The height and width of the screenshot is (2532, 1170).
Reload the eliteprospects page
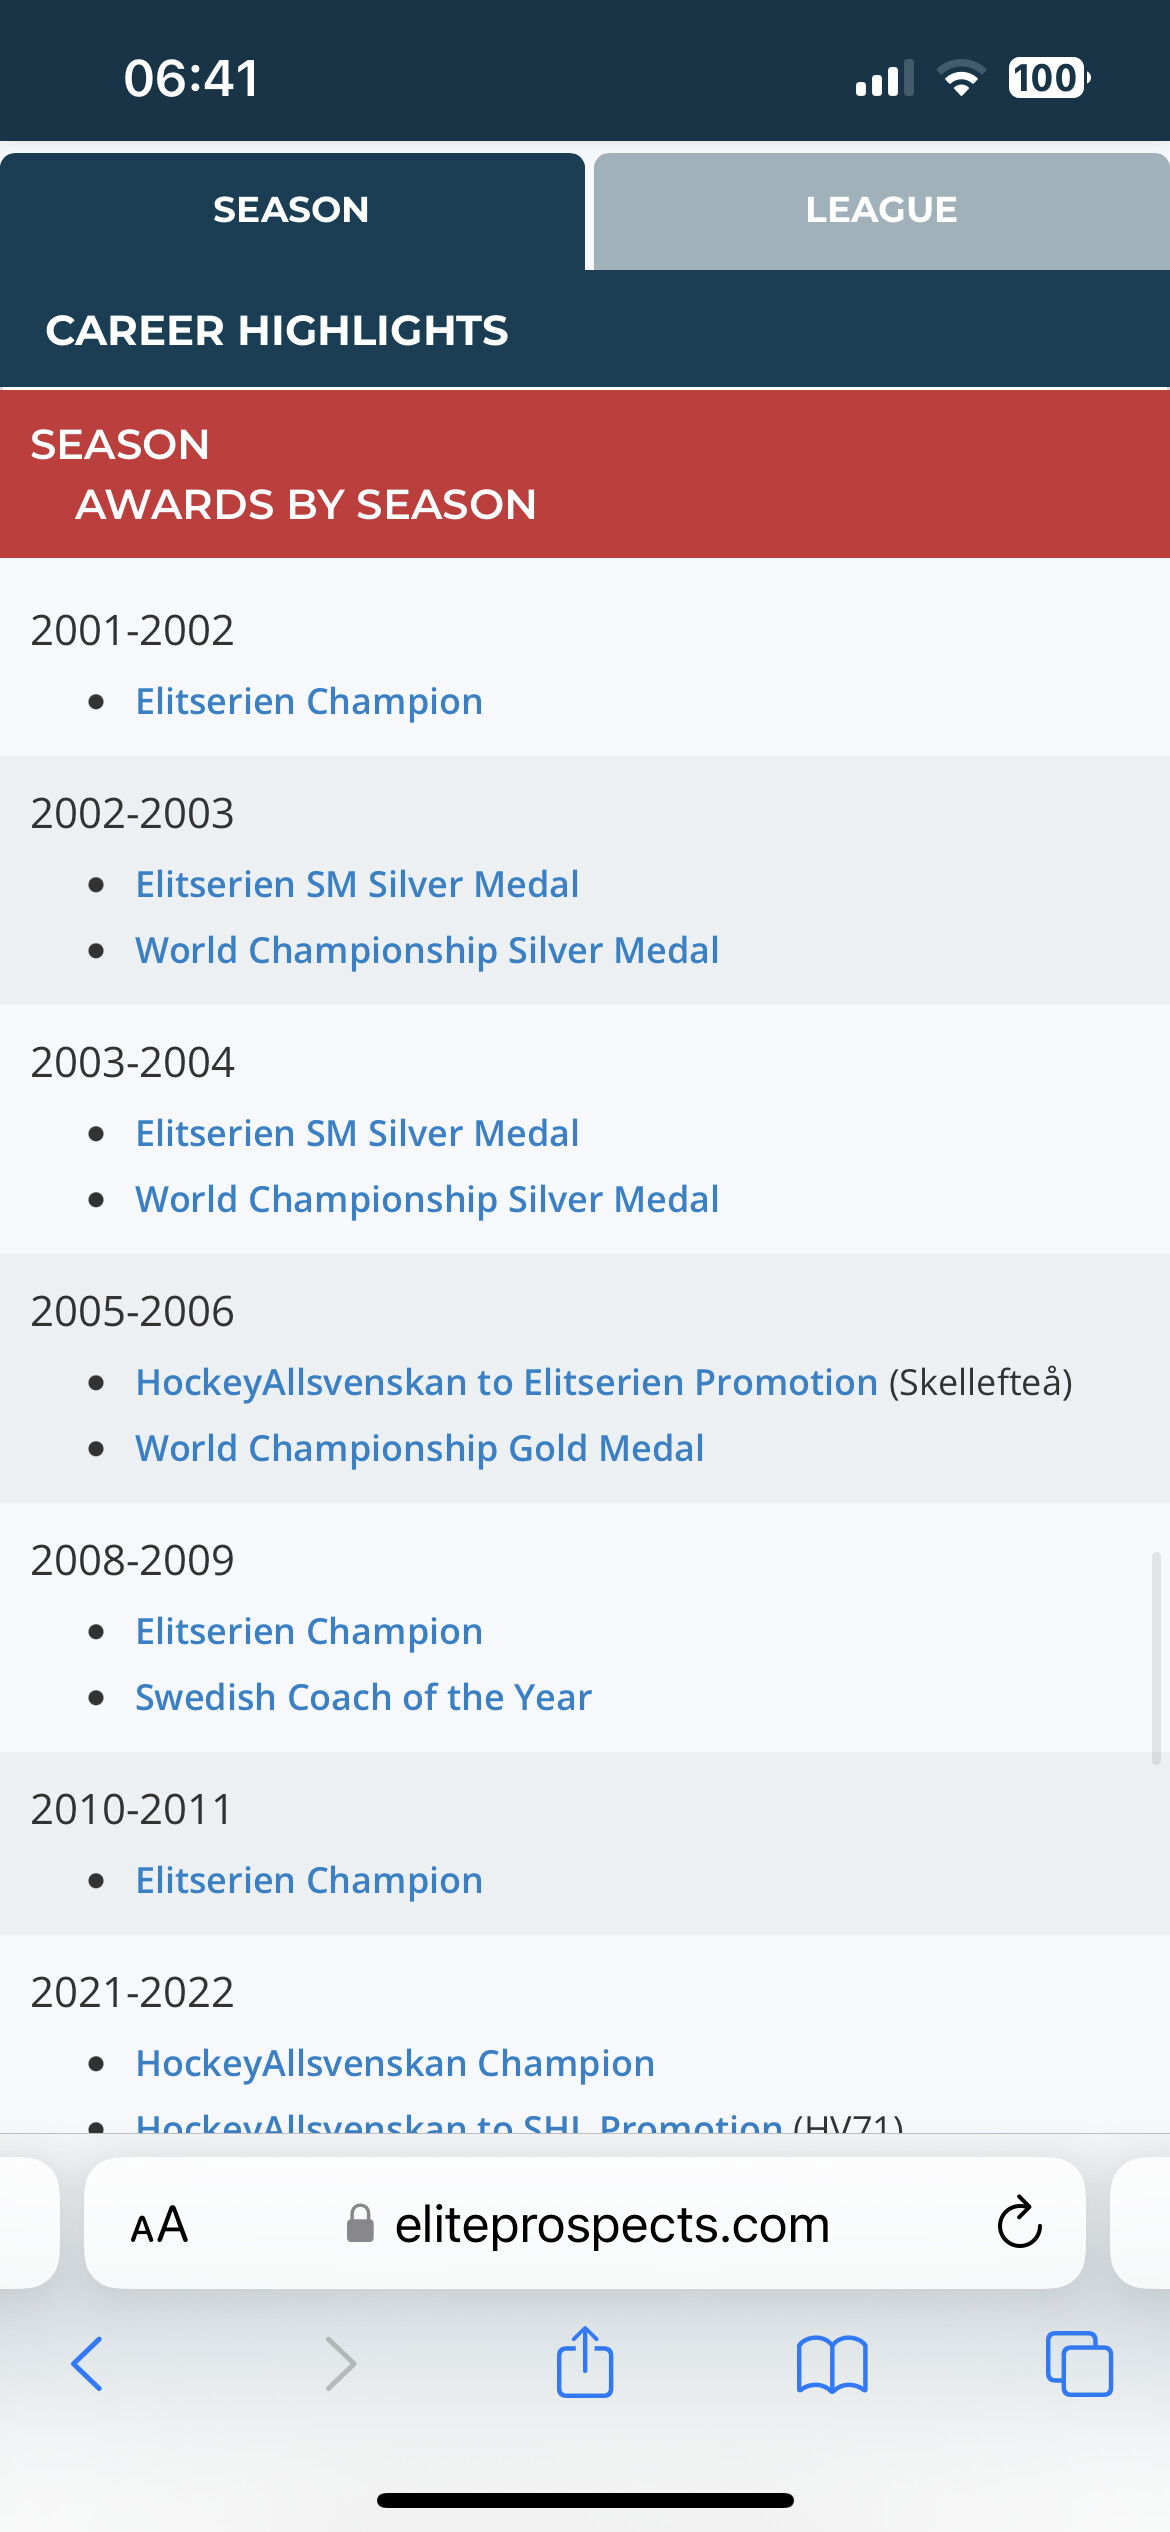pos(1019,2224)
